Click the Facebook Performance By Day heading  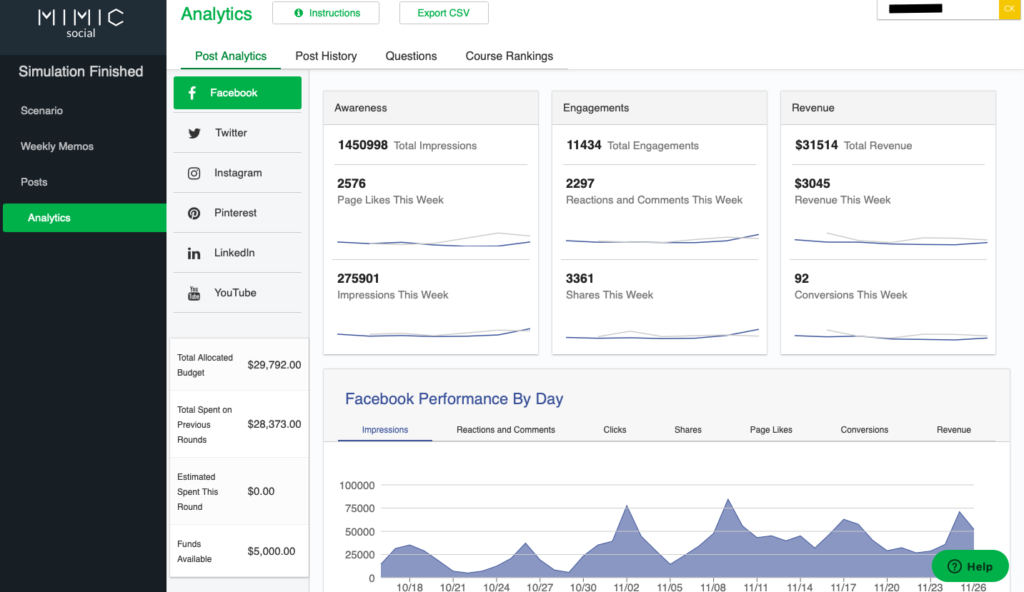(x=454, y=399)
